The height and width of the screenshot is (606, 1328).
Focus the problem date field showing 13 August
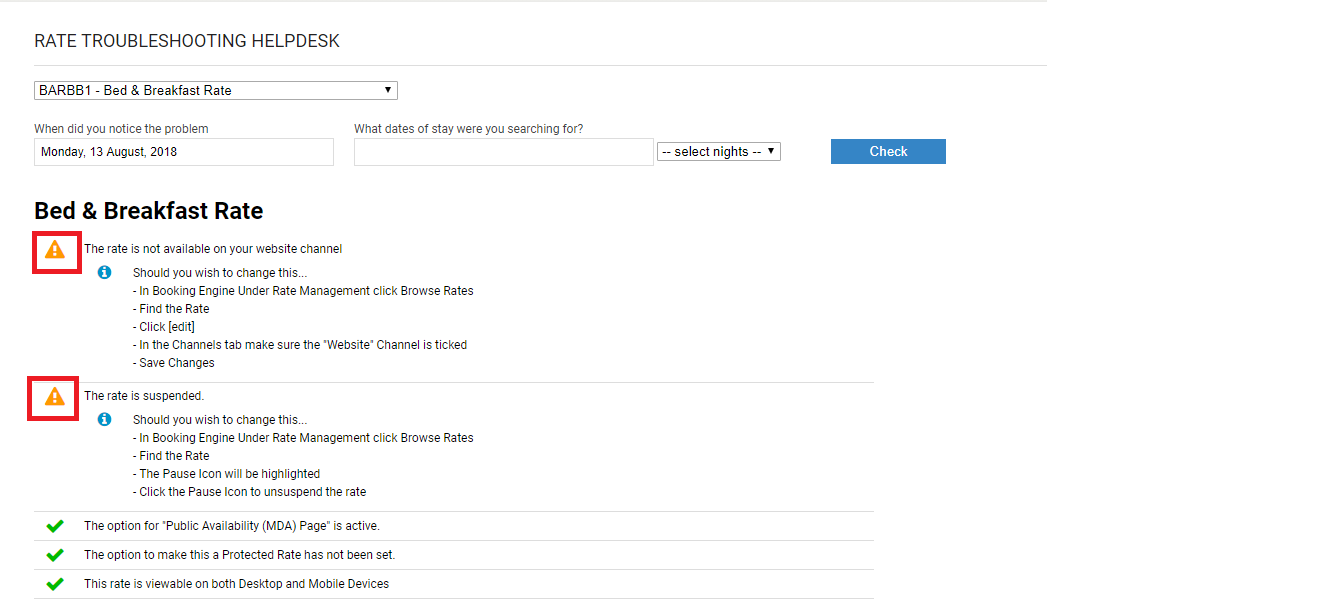click(x=184, y=152)
